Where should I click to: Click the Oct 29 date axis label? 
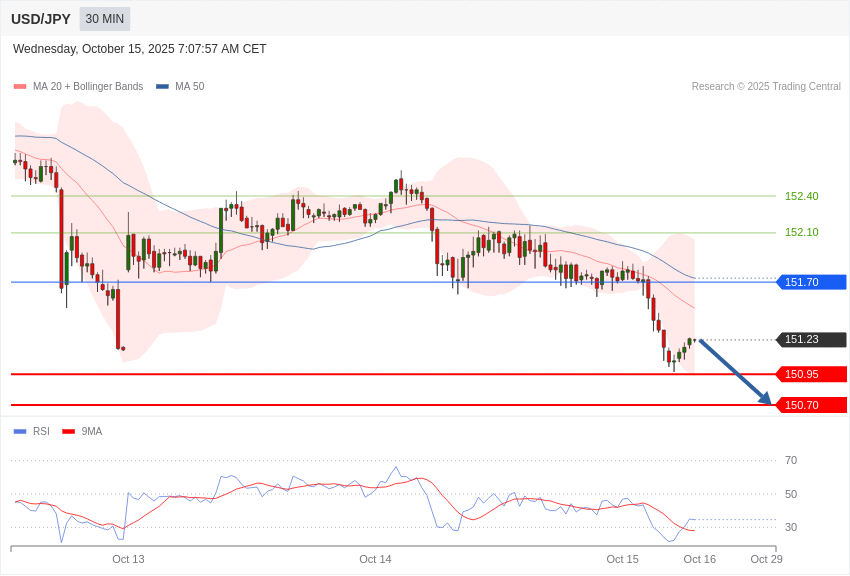coord(766,559)
